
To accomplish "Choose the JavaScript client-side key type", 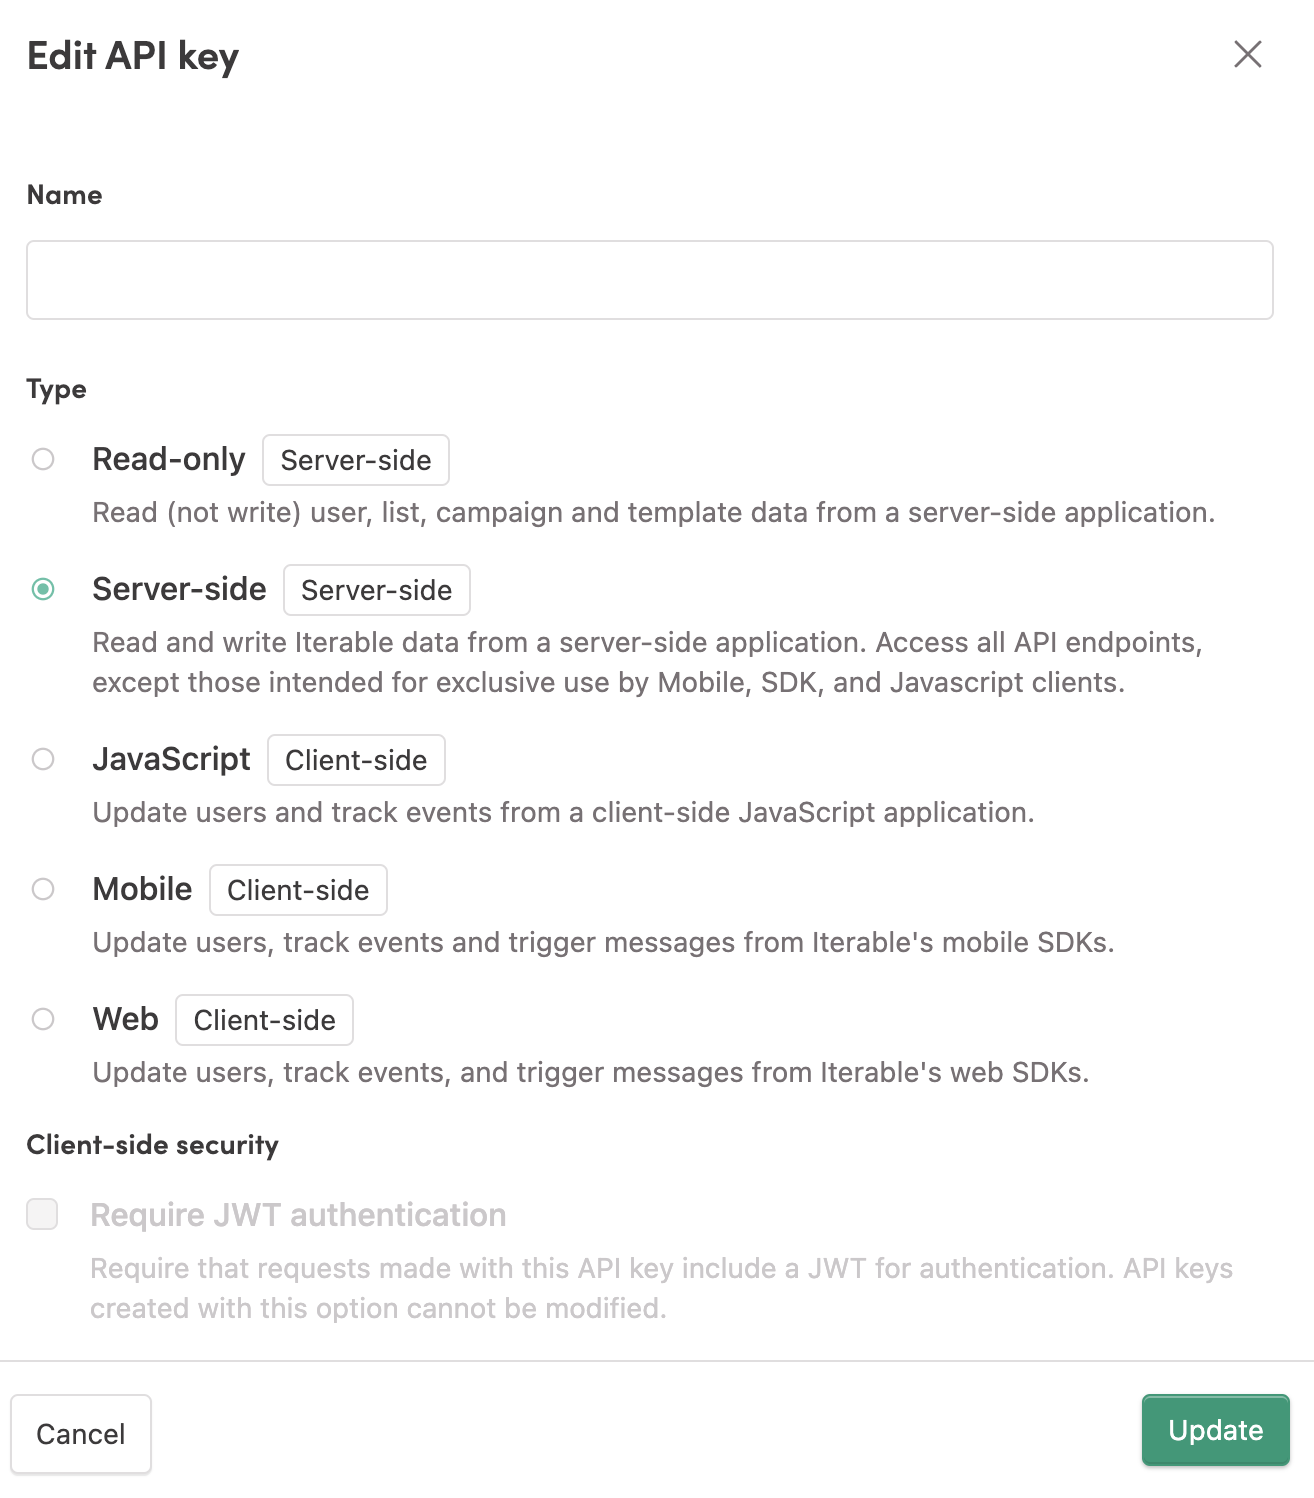I will pyautogui.click(x=42, y=759).
